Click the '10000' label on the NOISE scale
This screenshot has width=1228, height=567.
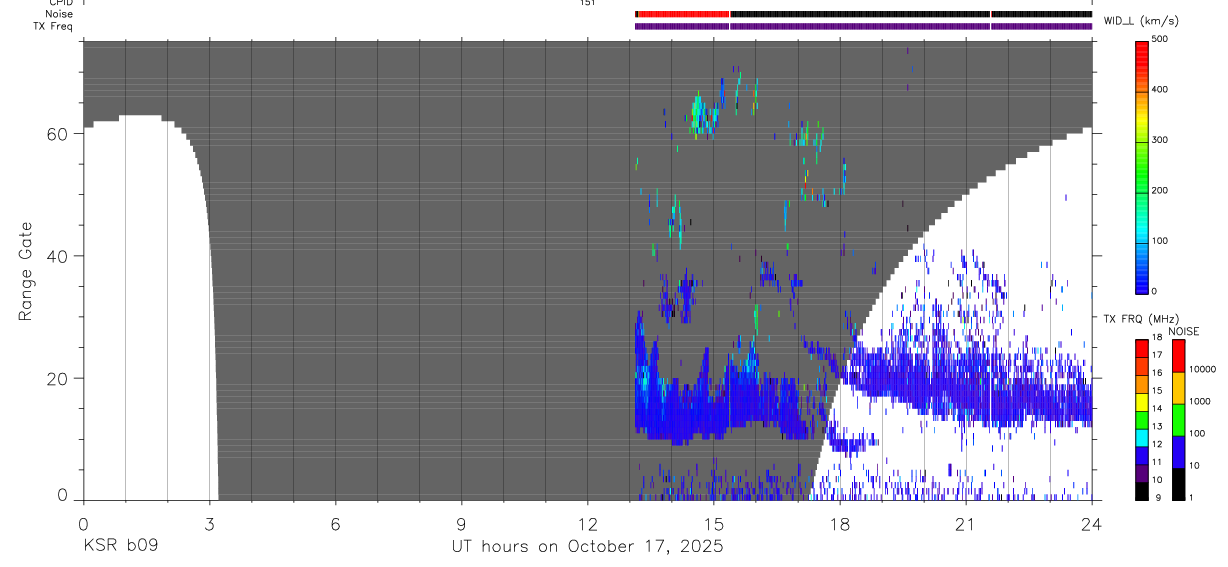click(x=1202, y=369)
